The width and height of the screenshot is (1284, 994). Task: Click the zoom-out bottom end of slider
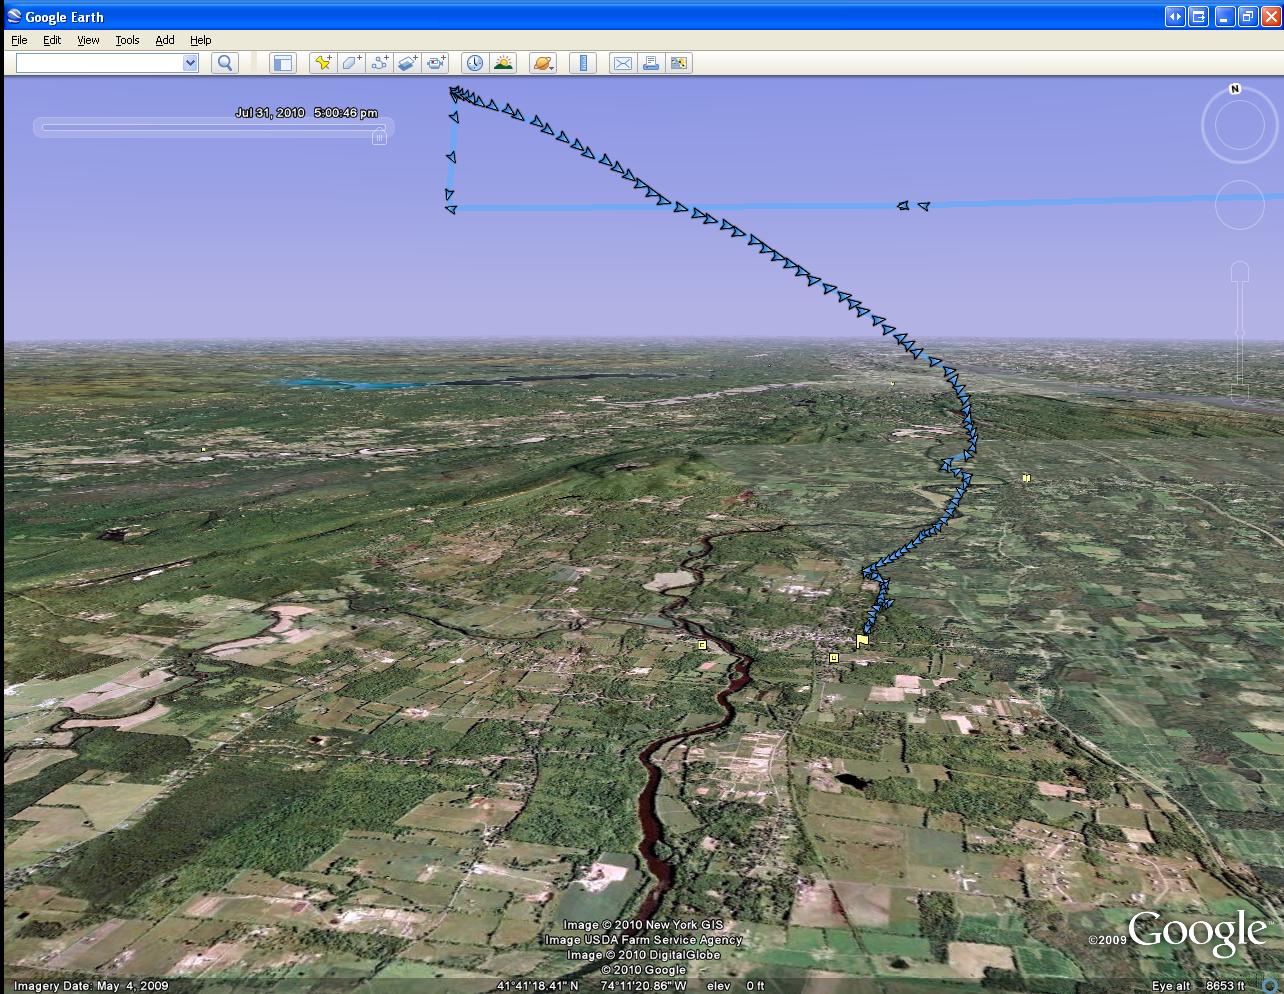[1240, 397]
